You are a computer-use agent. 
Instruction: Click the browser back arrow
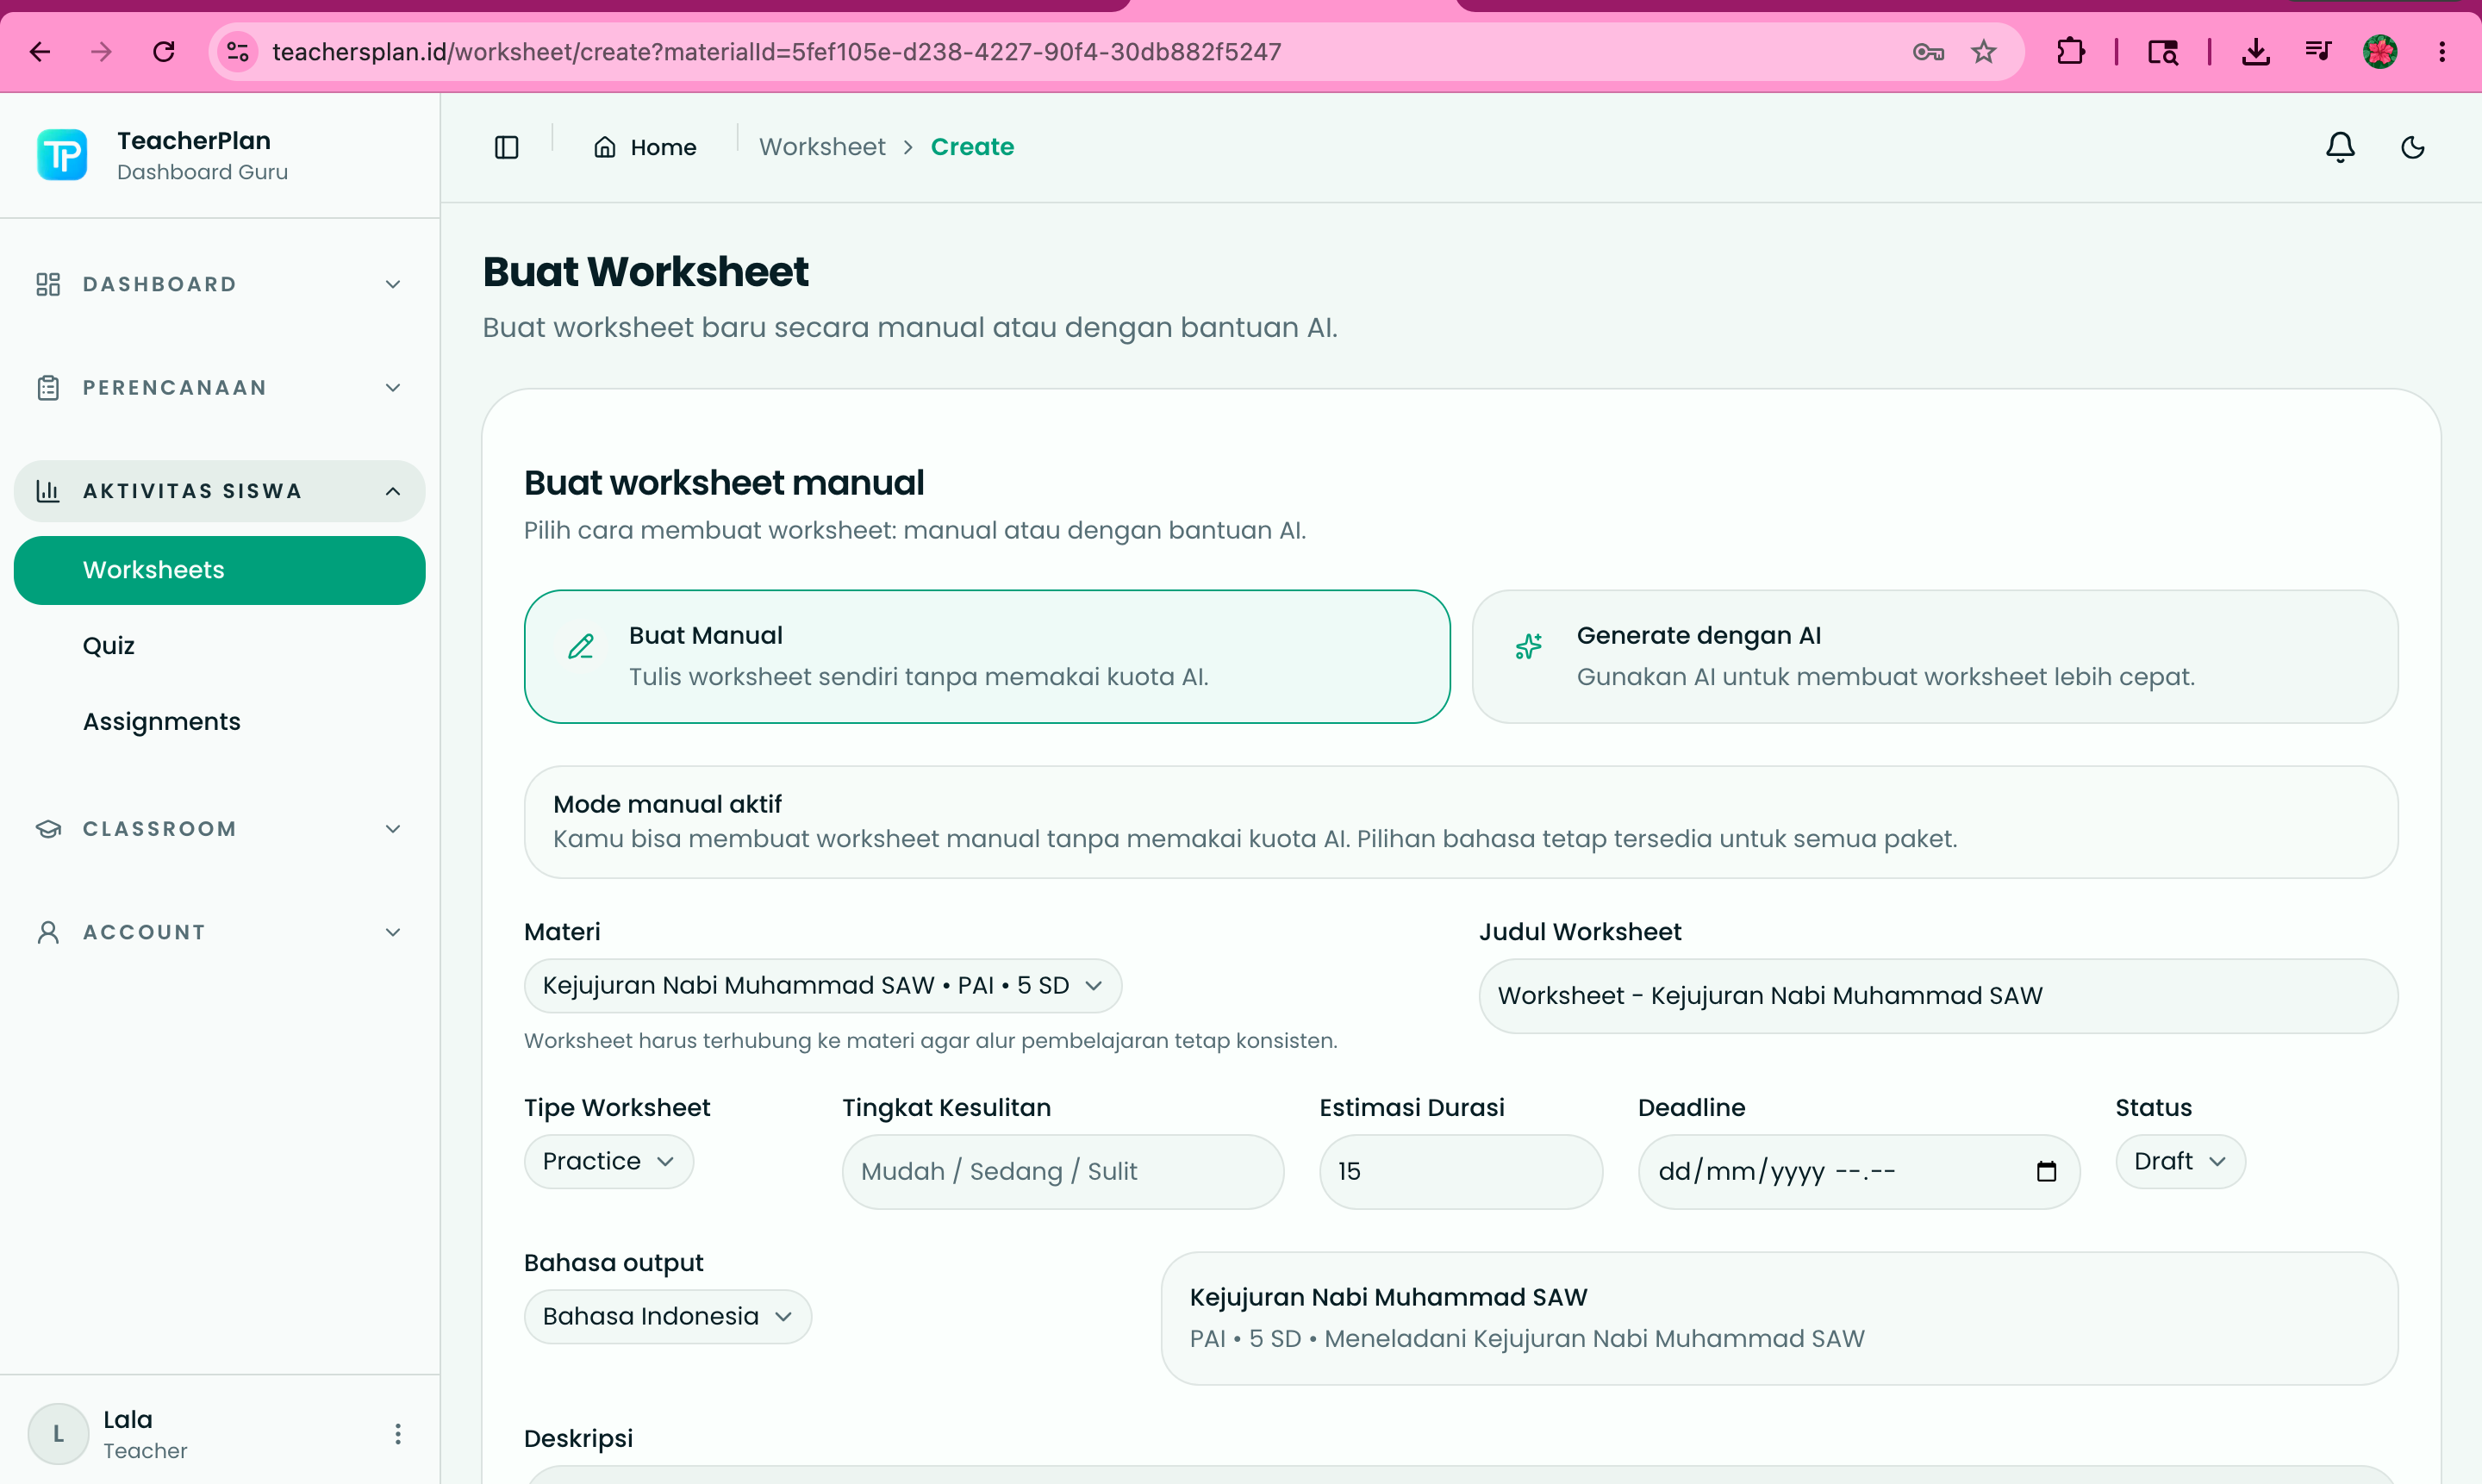[x=40, y=52]
